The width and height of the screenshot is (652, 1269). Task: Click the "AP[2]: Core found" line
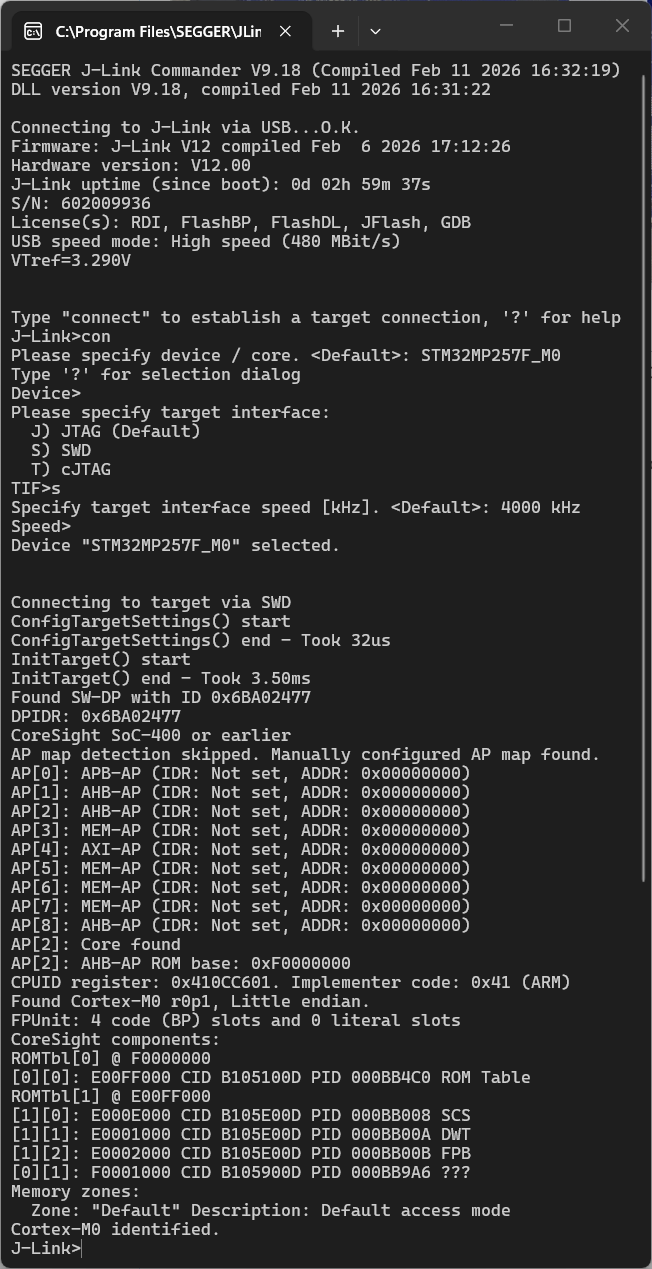pyautogui.click(x=96, y=944)
